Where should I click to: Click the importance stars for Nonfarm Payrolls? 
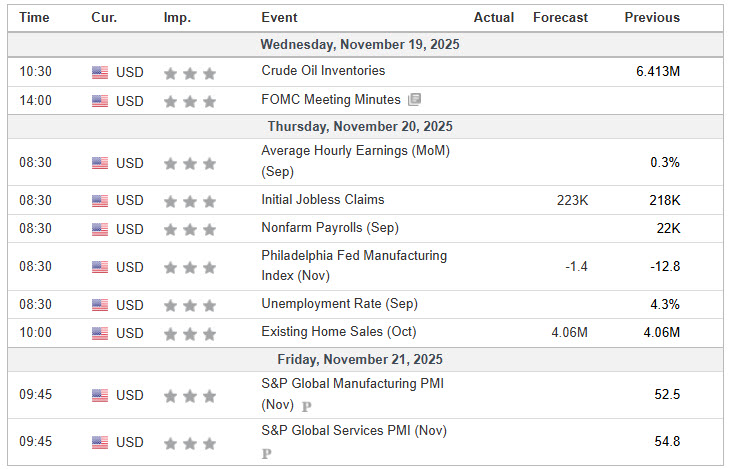click(189, 229)
